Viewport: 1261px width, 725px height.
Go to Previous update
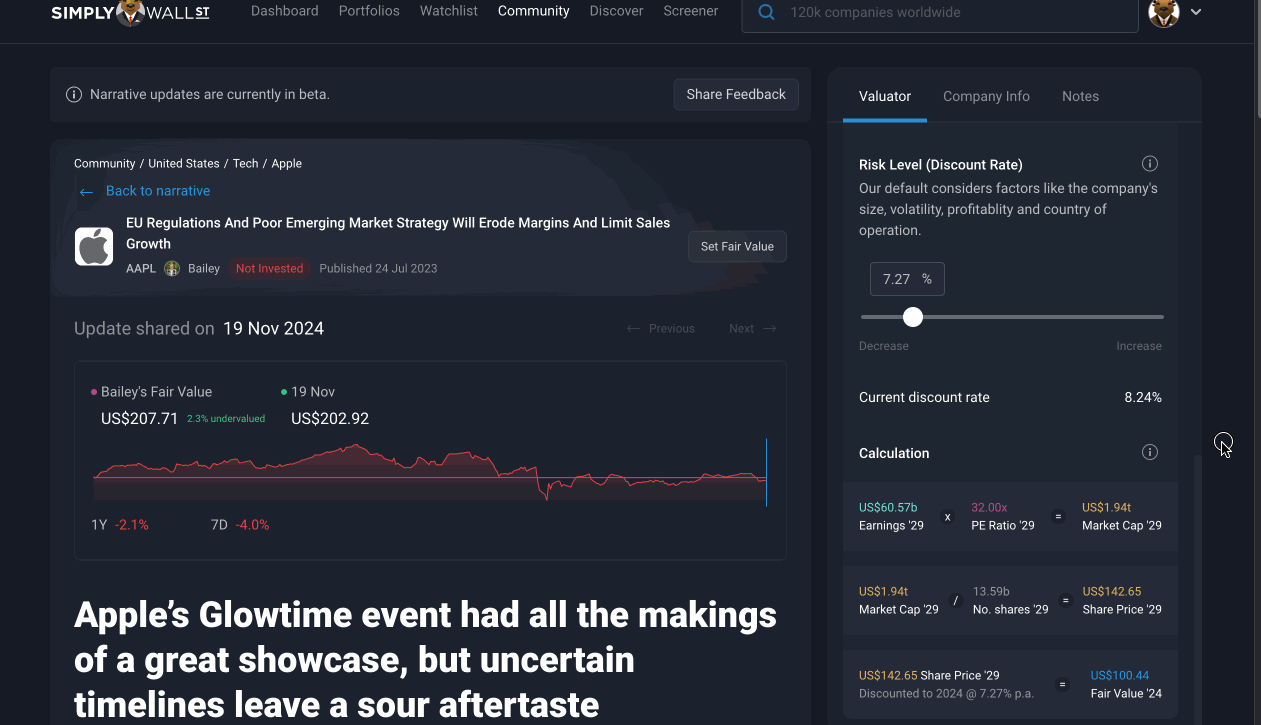point(661,328)
